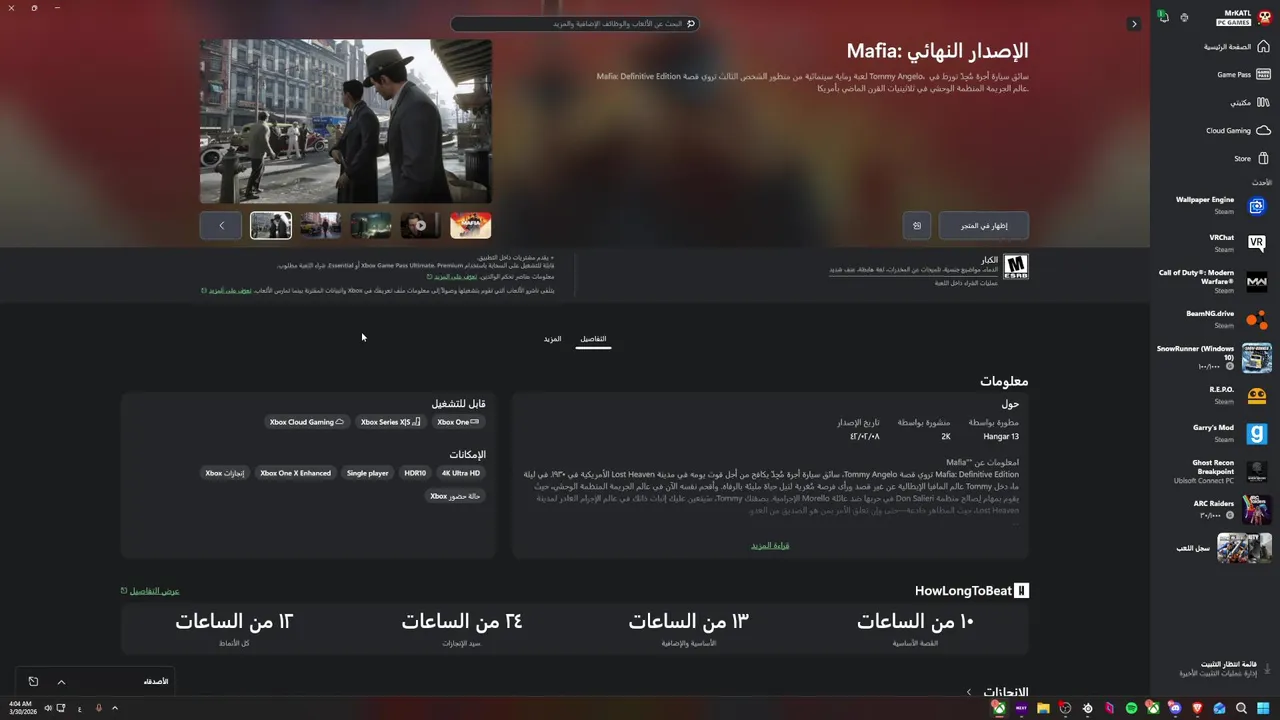Select the first gallery thumbnail with men in hats

[271, 226]
